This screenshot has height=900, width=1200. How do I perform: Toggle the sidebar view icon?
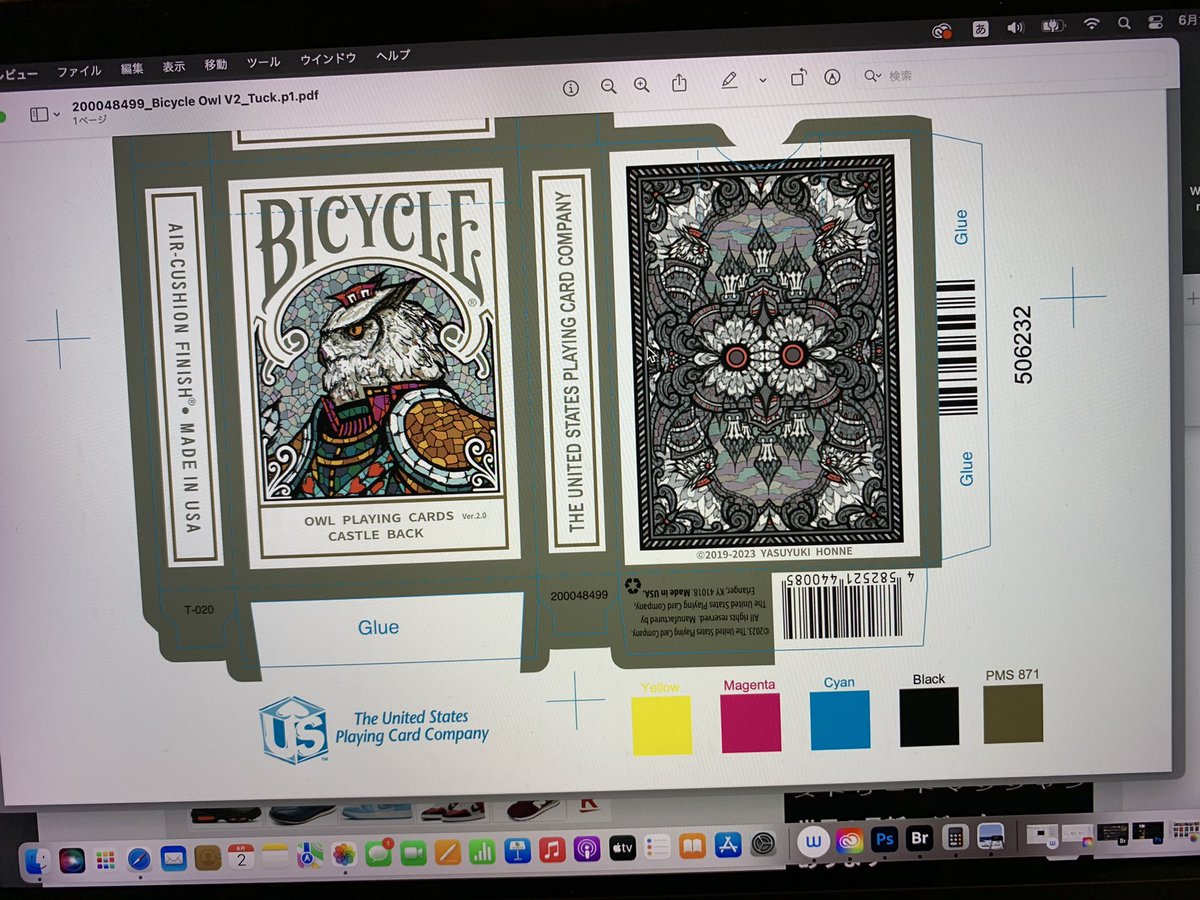39,115
